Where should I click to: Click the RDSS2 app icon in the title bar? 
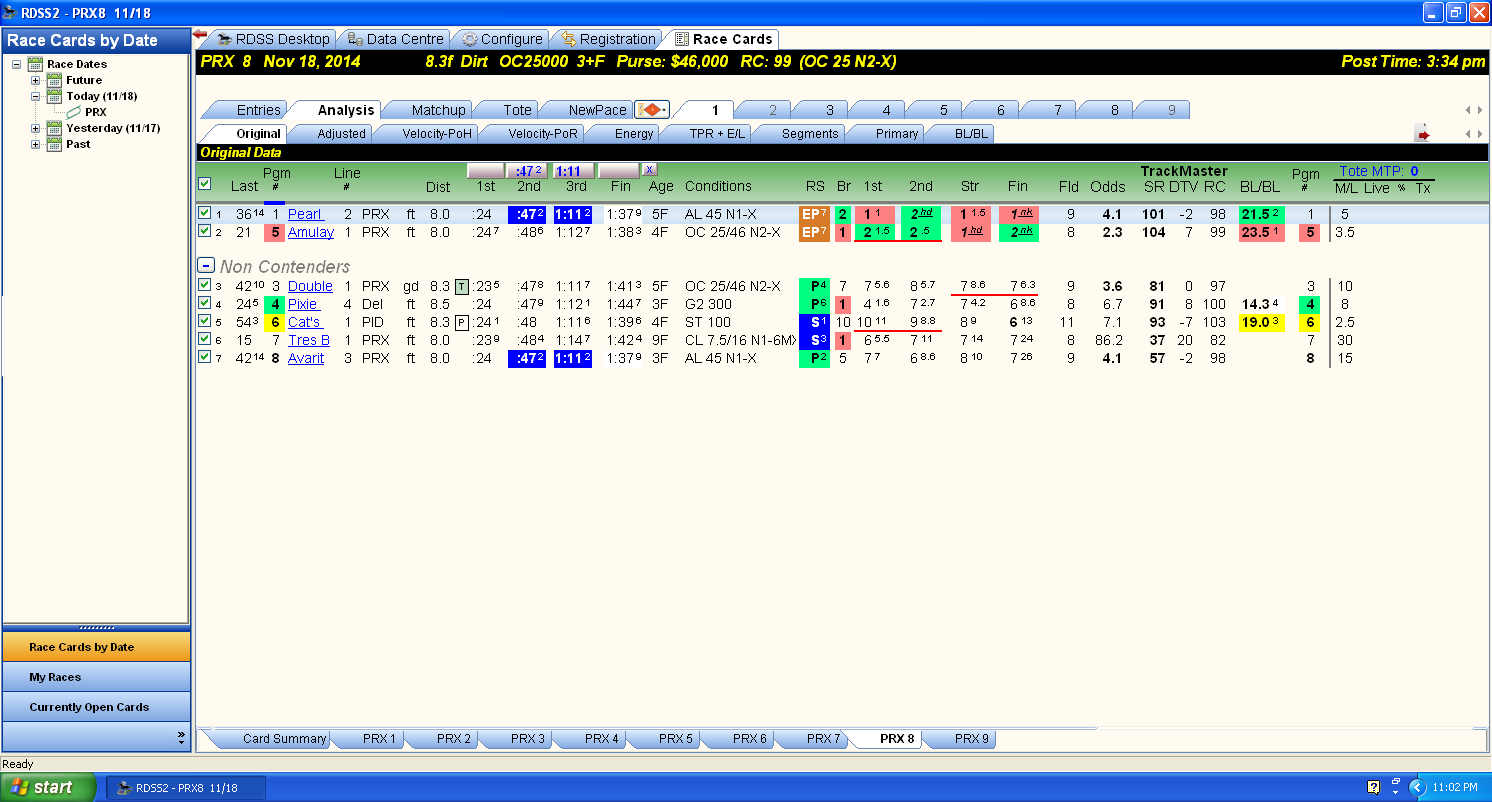(x=10, y=12)
